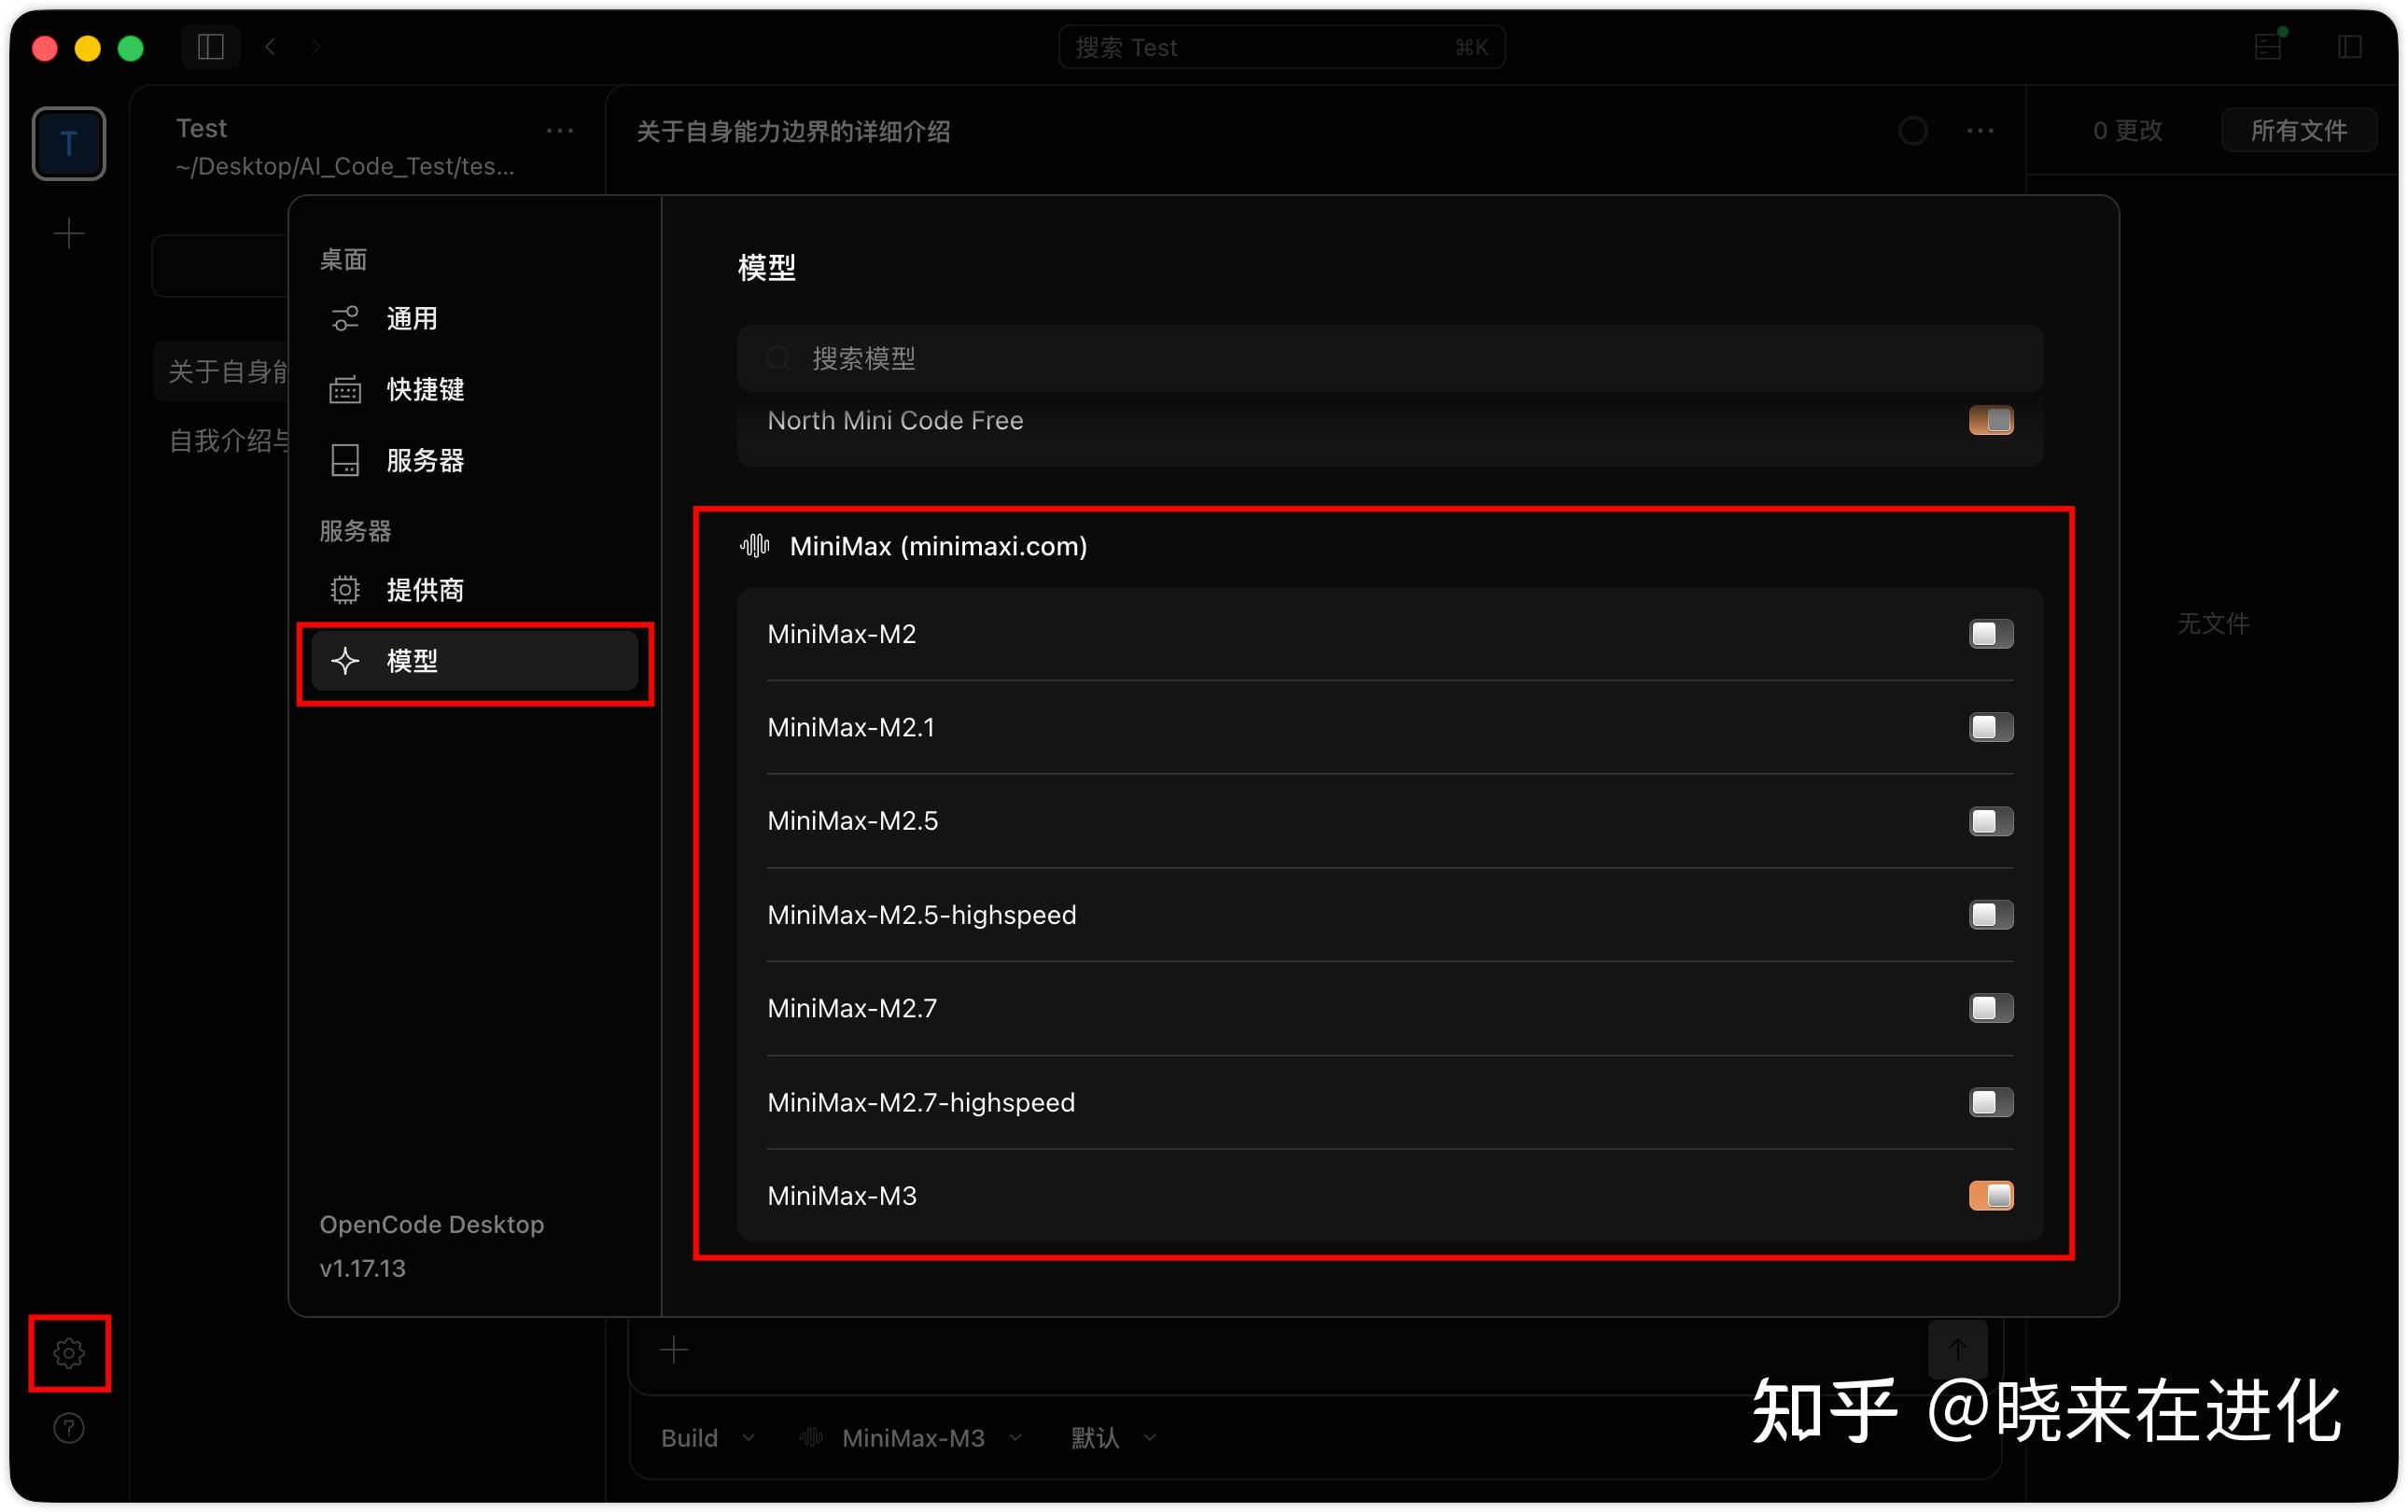Open settings via the gear icon

click(69, 1353)
